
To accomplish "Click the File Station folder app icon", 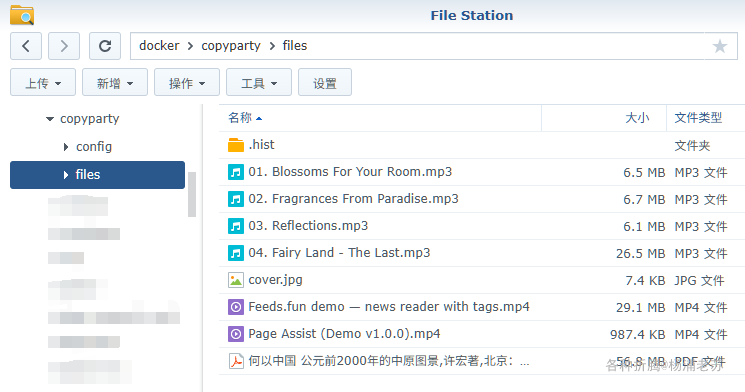I will [22, 15].
